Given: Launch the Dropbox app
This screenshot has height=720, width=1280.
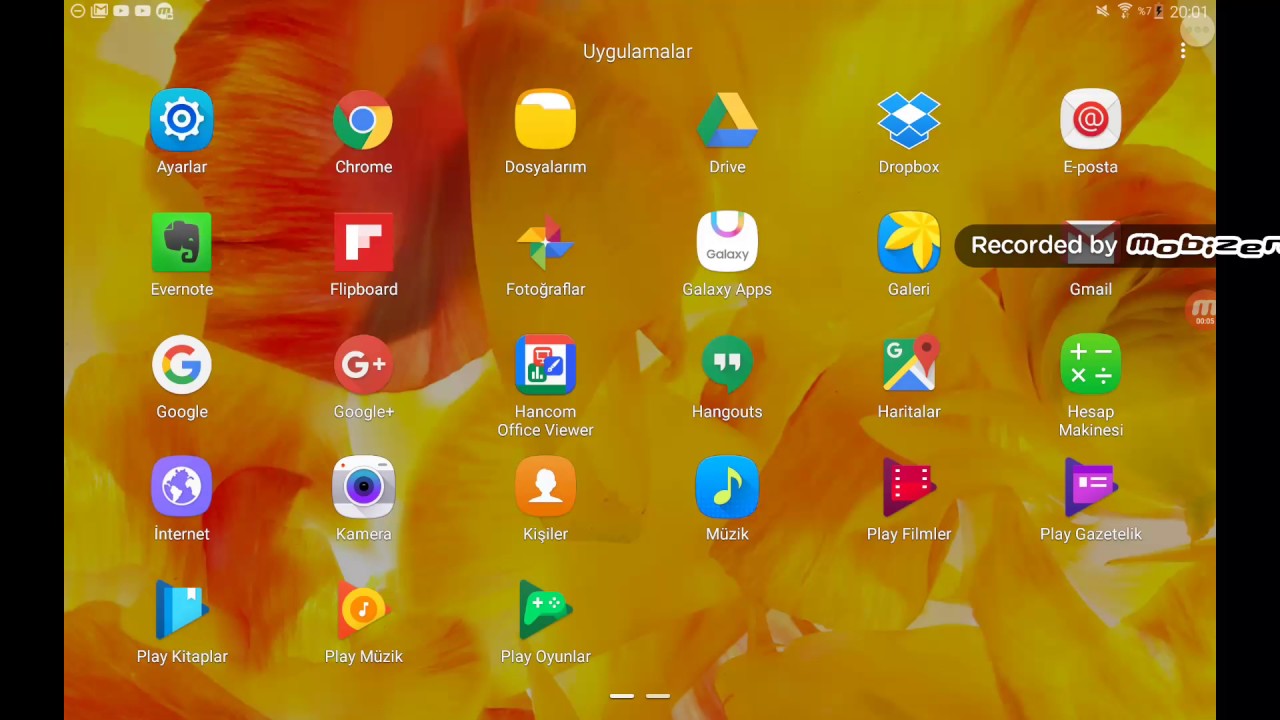Looking at the screenshot, I should 909,120.
